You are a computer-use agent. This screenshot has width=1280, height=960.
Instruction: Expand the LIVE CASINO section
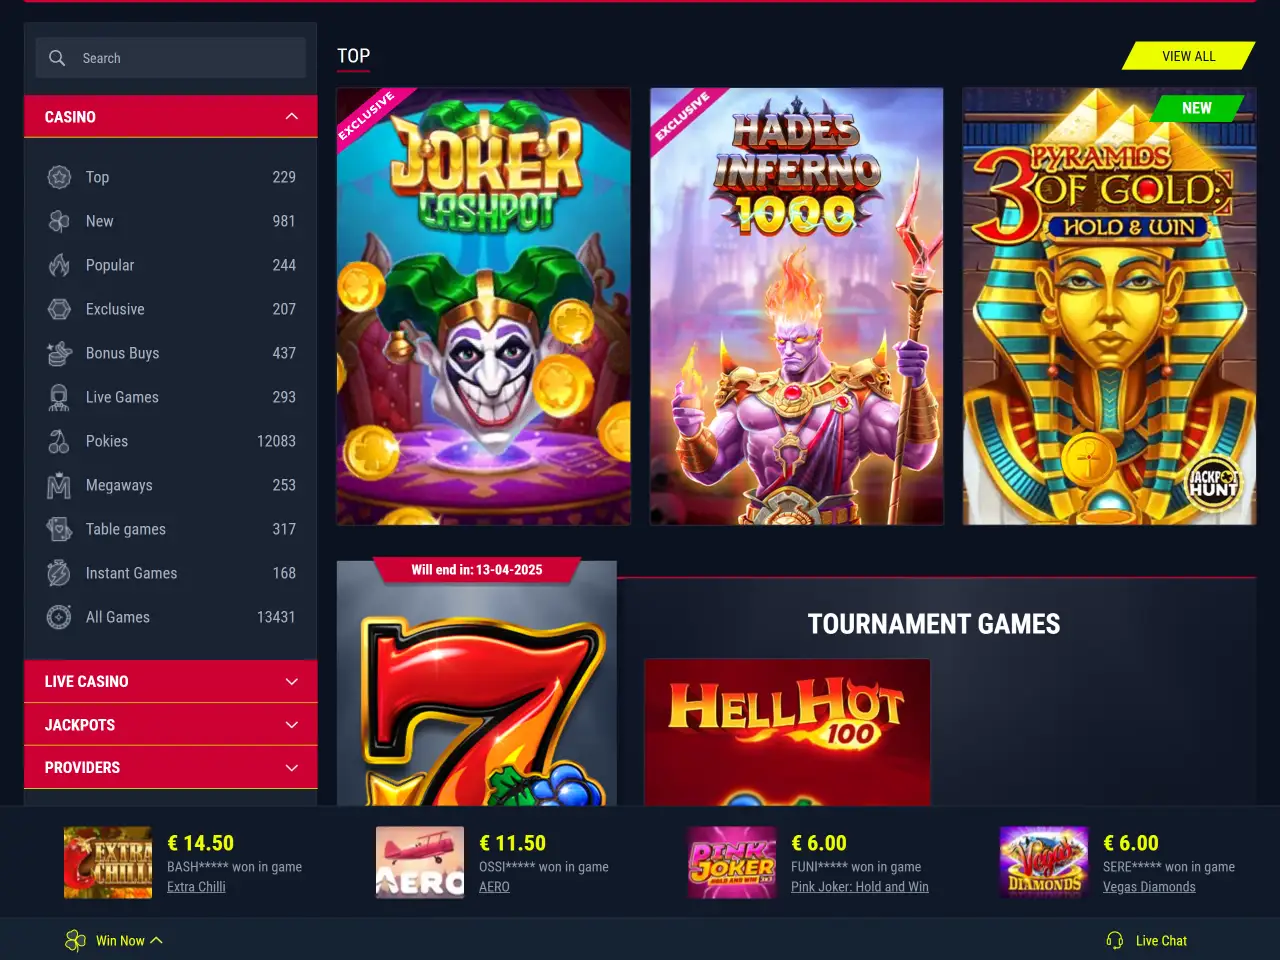(x=171, y=681)
